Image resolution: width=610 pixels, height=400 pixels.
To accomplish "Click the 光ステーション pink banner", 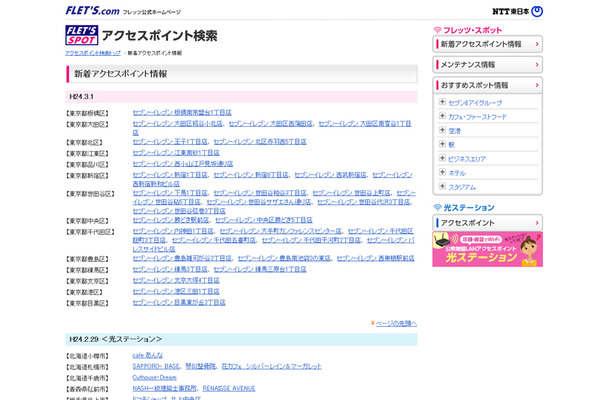I will tap(487, 249).
